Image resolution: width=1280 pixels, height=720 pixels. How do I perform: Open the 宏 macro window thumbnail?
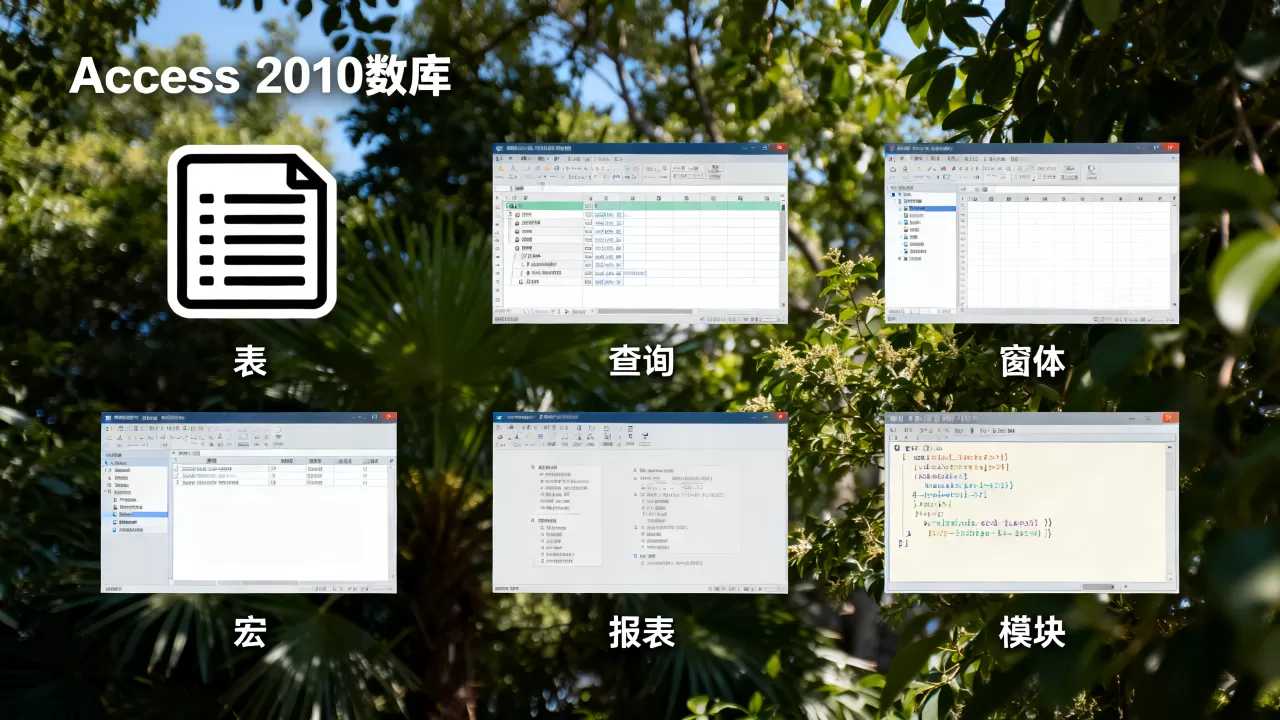click(249, 502)
